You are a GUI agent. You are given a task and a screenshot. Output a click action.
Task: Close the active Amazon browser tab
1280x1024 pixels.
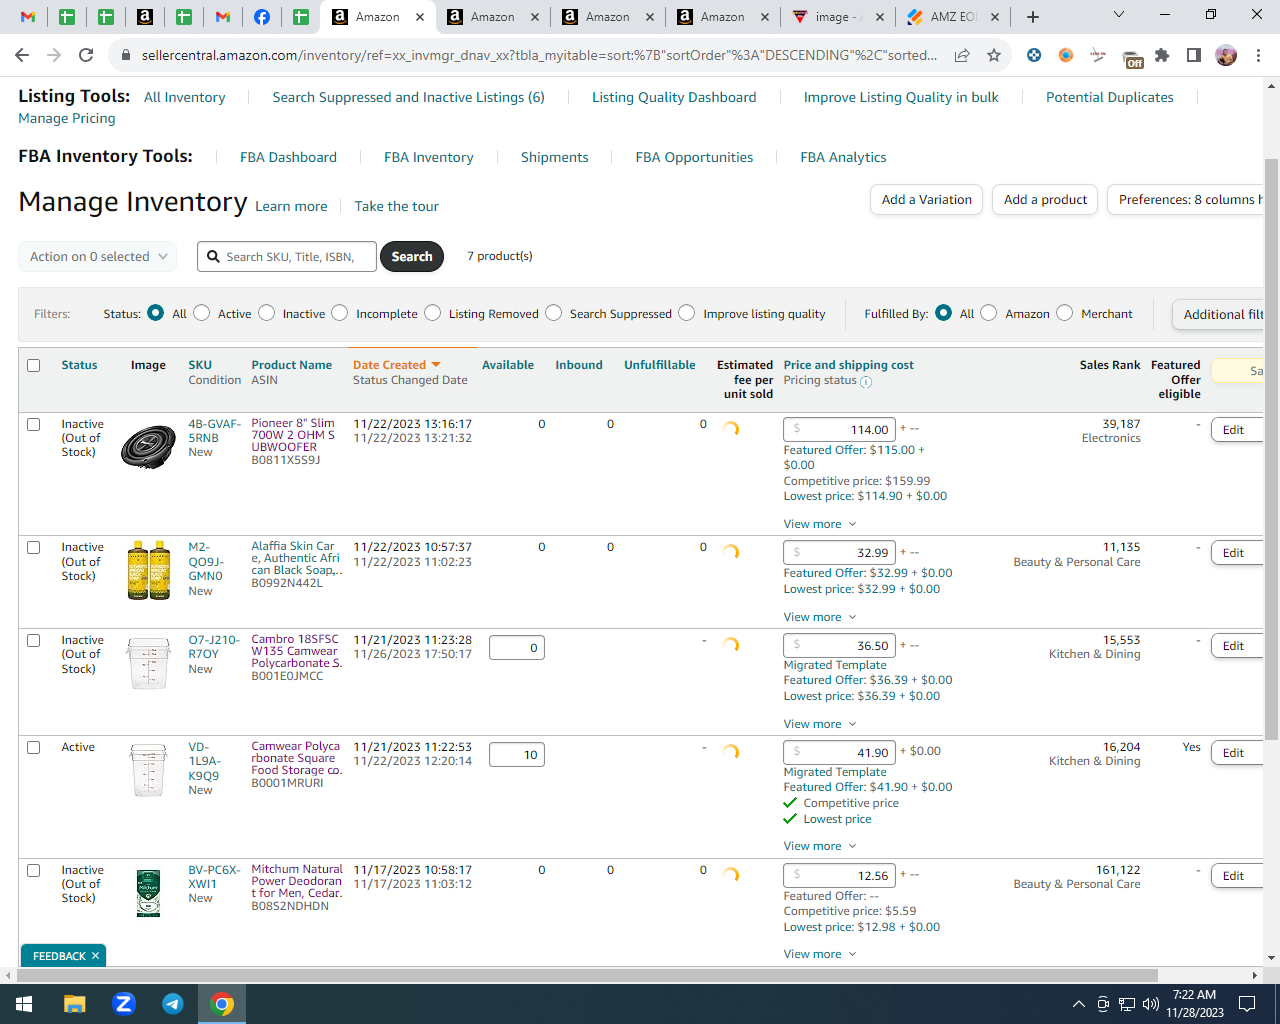[420, 17]
